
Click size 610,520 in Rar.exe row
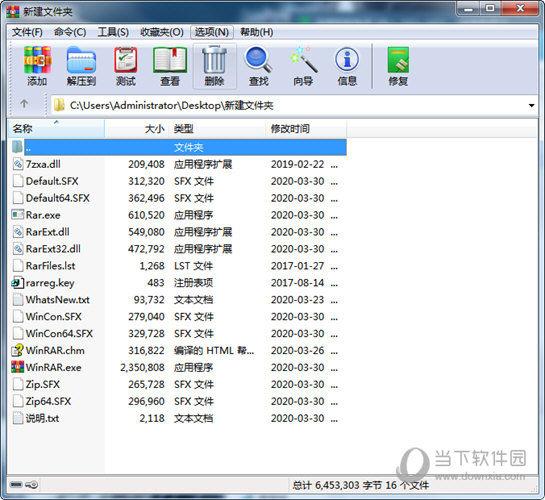click(x=146, y=215)
